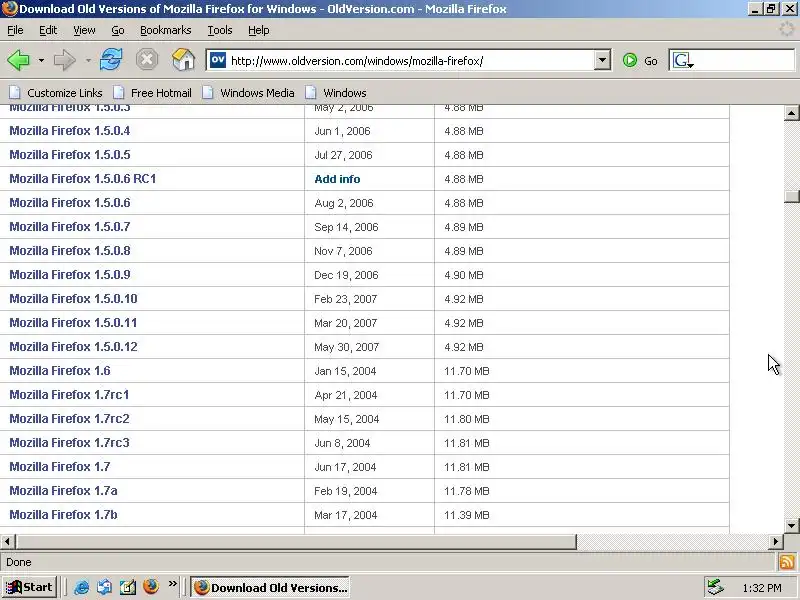
Task: Click the horizontal scrollbar thumb
Action: (296, 541)
